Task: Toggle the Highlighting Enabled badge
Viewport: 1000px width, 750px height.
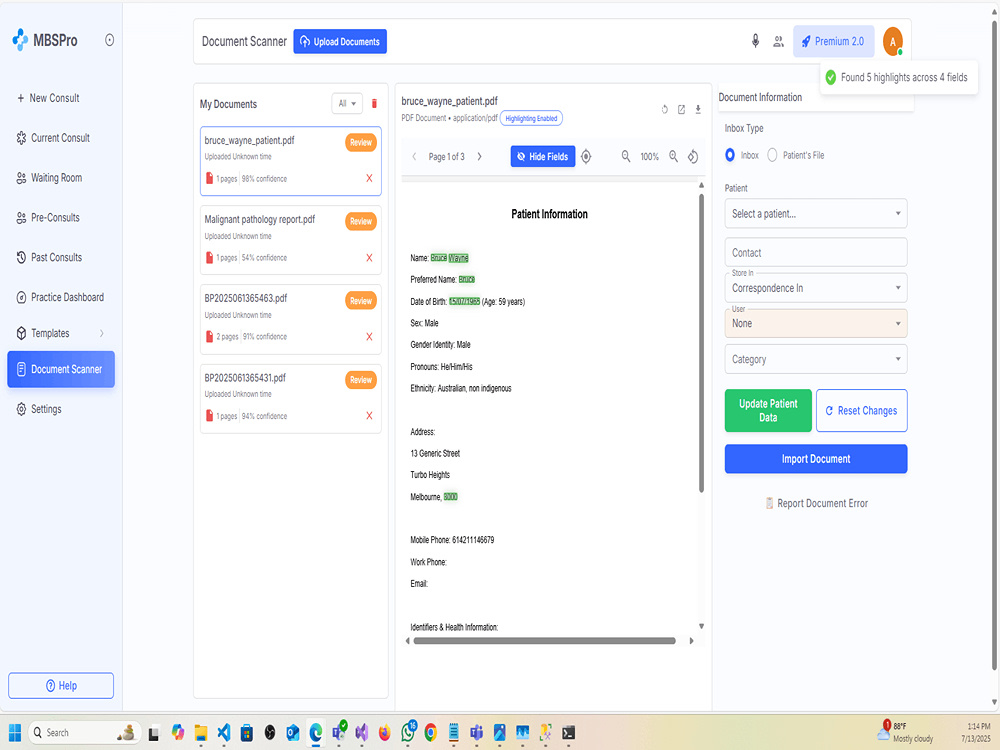Action: tap(531, 119)
